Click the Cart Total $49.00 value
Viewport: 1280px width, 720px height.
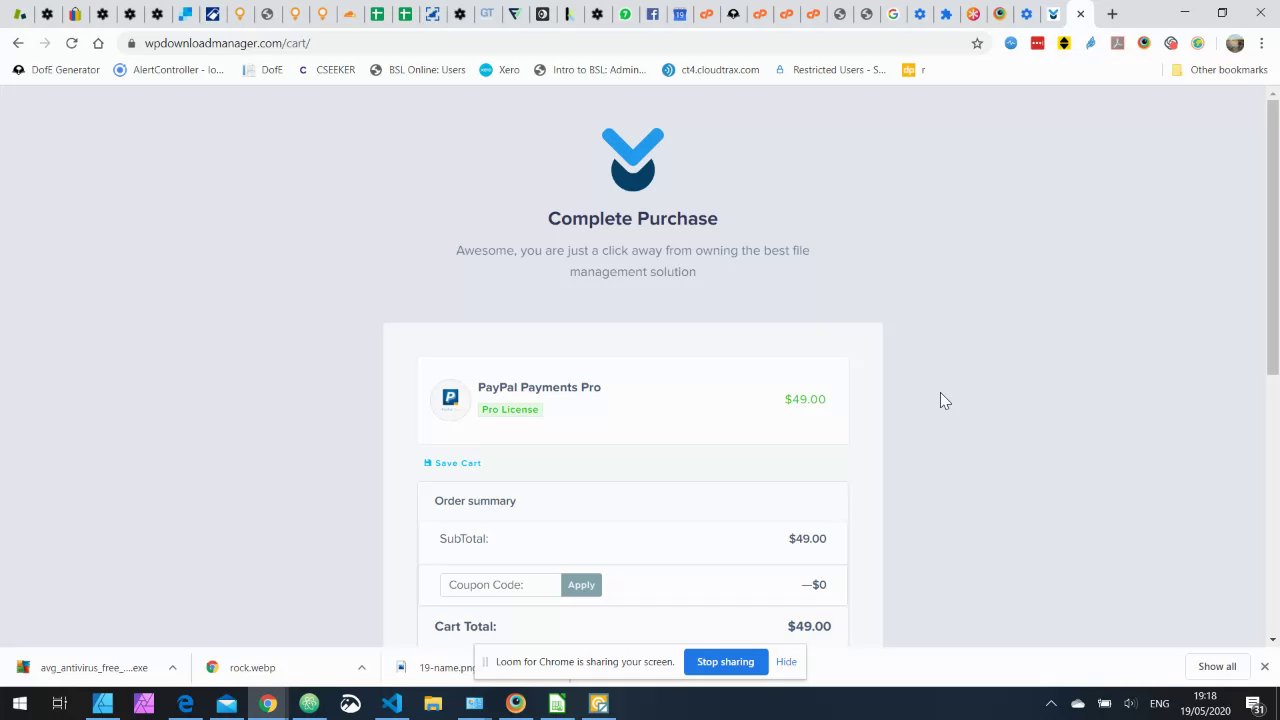809,626
